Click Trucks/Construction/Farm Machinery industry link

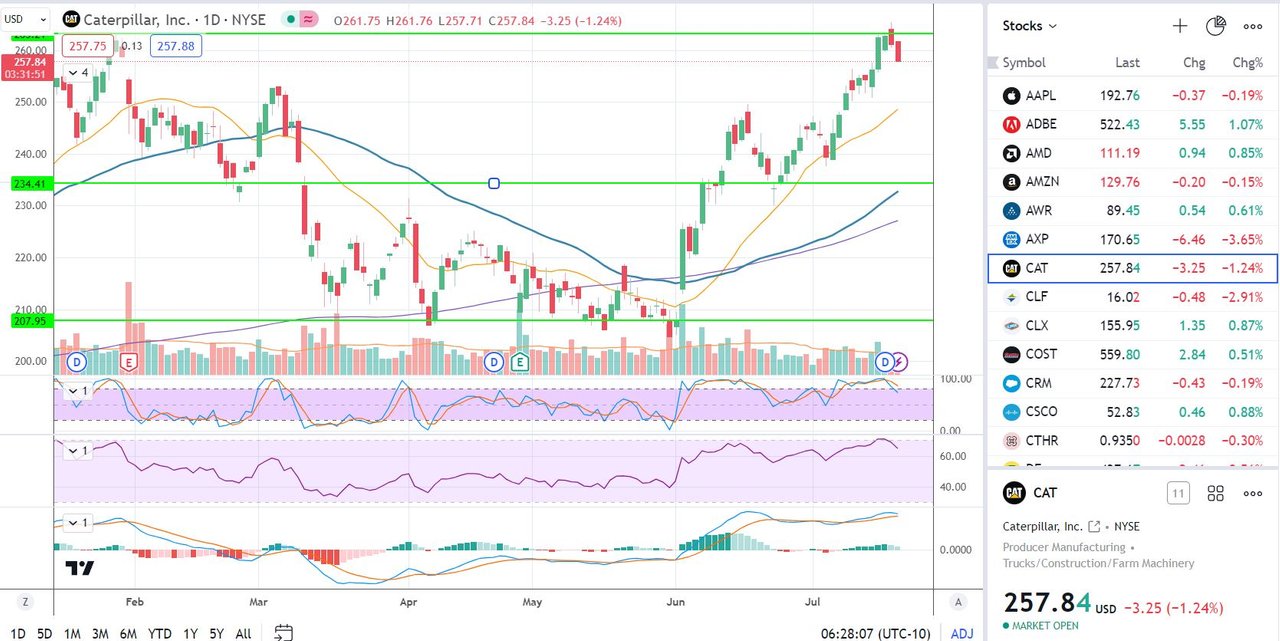1098,563
